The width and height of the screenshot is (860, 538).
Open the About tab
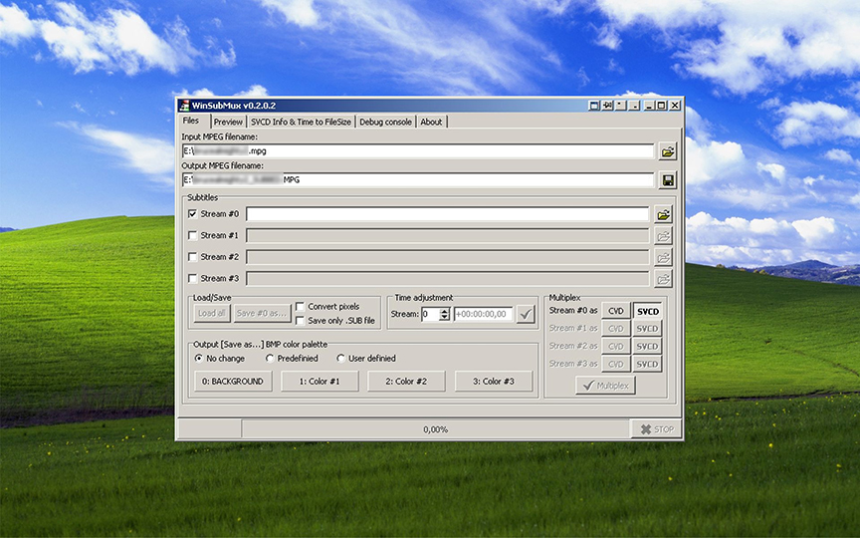click(431, 122)
